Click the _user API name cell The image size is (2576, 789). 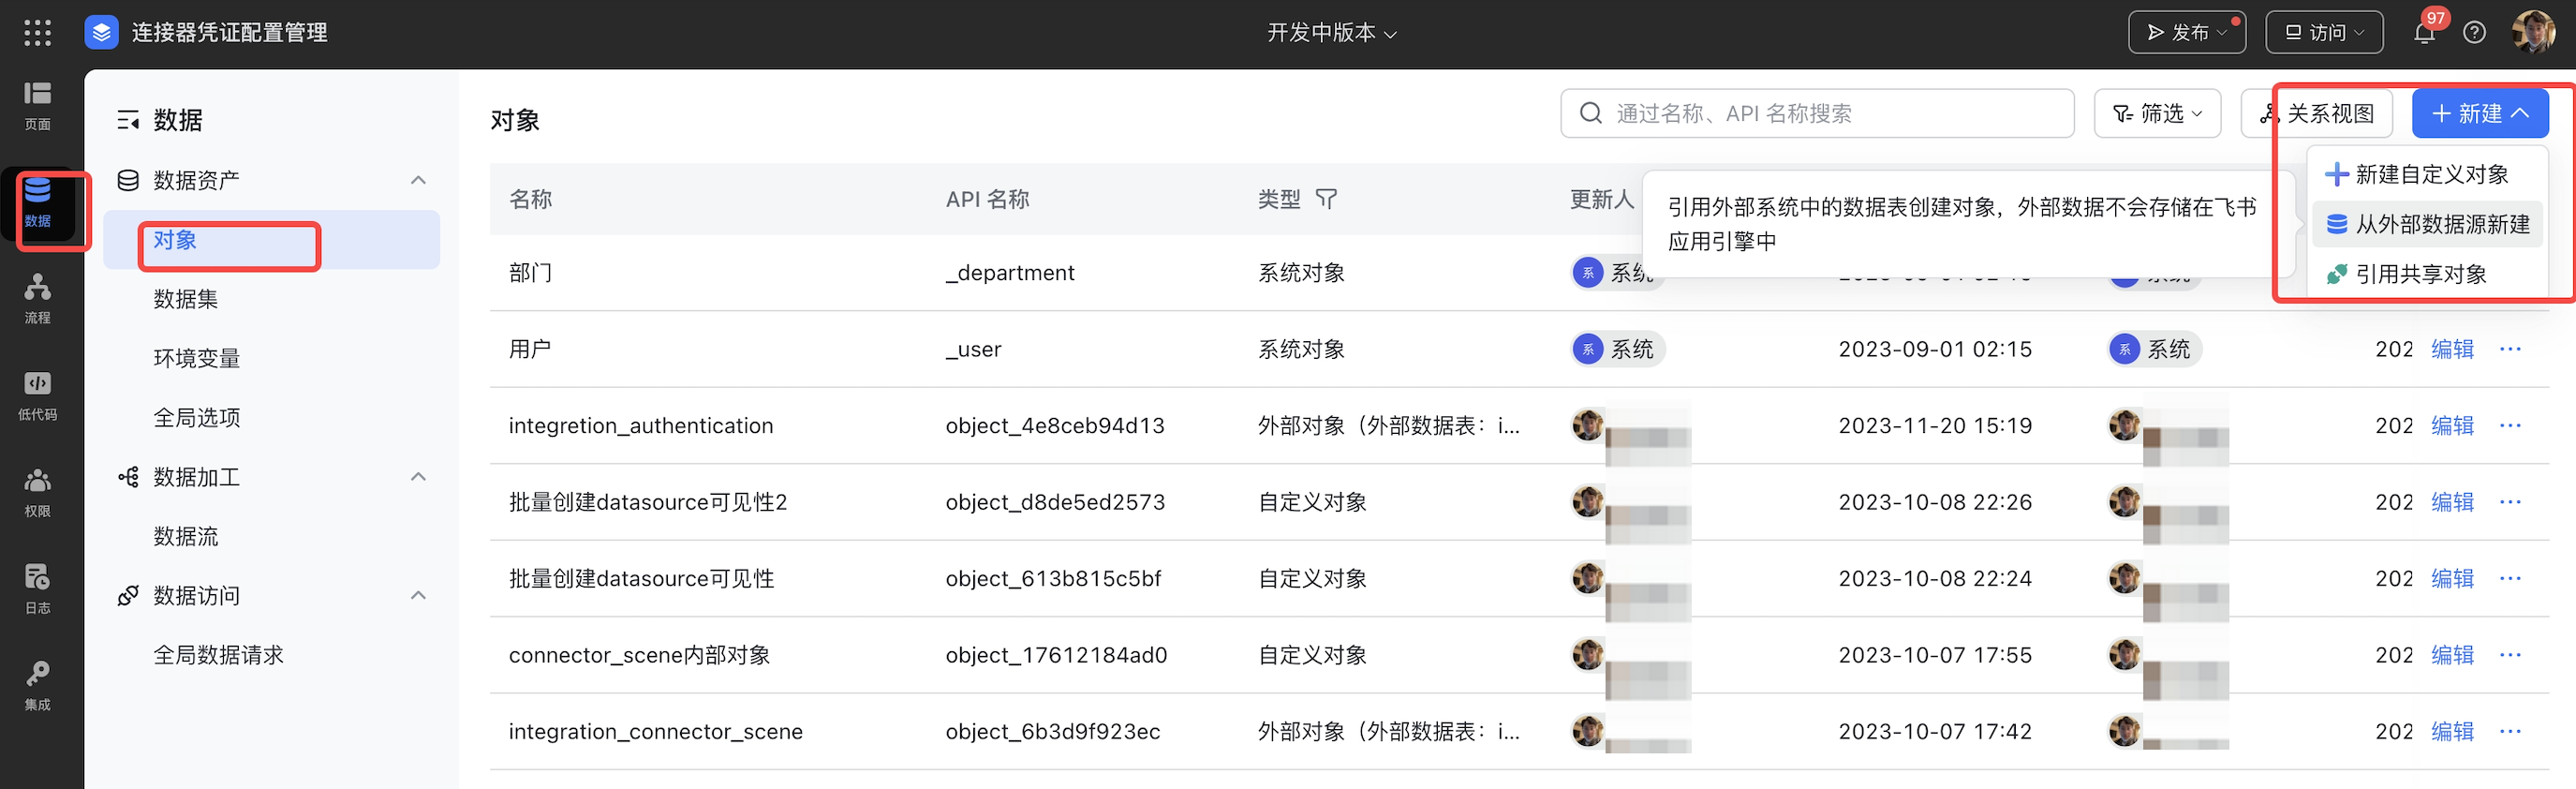point(973,349)
